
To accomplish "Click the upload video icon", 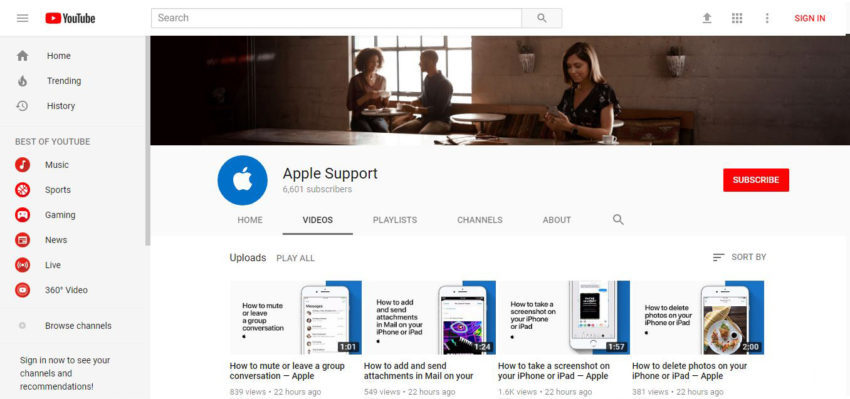I will pos(706,18).
